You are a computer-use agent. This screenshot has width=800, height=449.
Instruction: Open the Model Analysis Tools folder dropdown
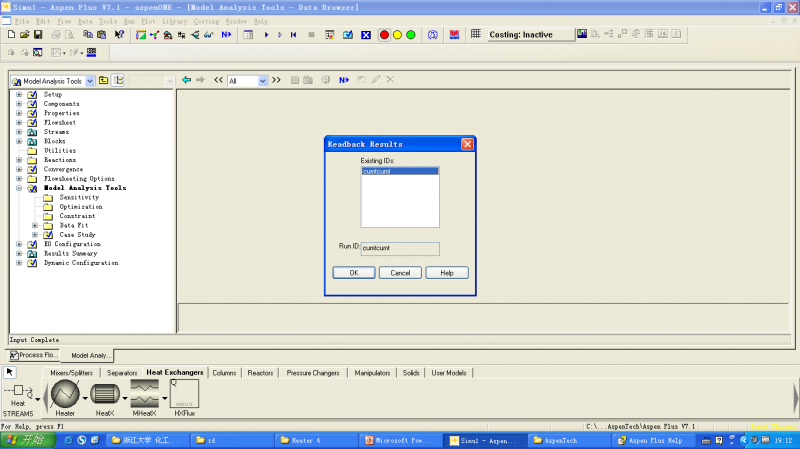90,81
